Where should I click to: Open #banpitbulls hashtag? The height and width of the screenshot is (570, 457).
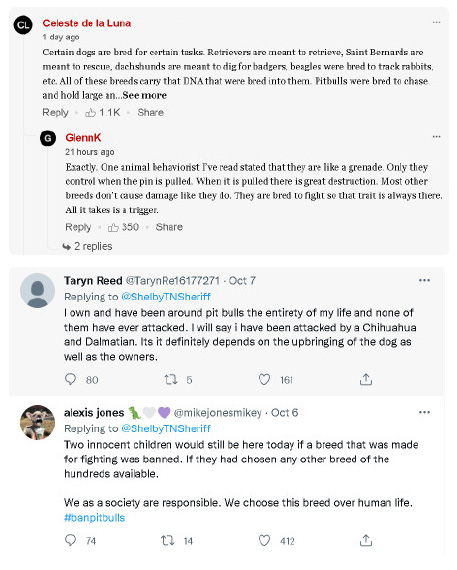coord(95,518)
